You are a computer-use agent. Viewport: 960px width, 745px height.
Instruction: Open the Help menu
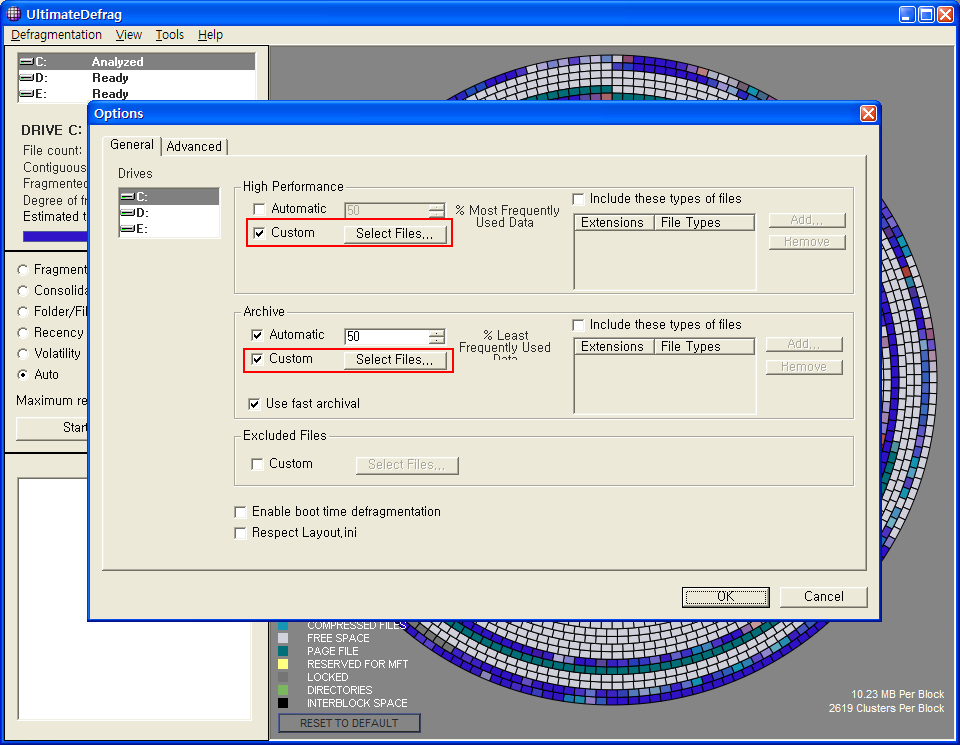coord(210,35)
